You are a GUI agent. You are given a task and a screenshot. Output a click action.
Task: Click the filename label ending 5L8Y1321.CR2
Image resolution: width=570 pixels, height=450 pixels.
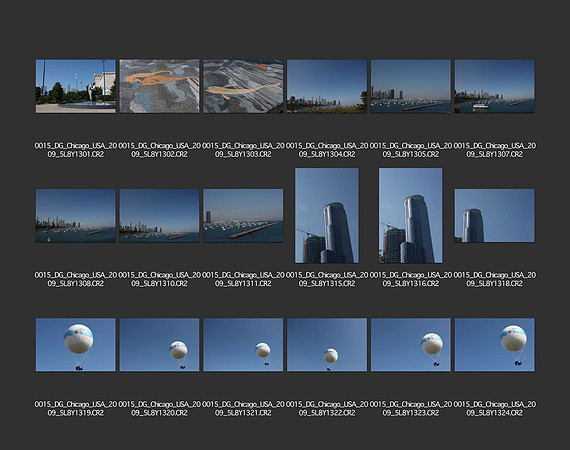(x=243, y=409)
